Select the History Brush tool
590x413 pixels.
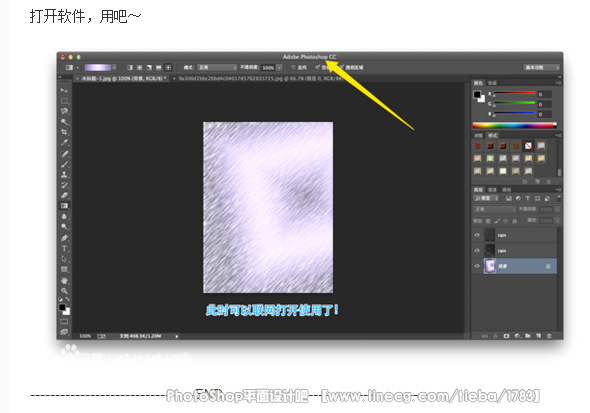pyautogui.click(x=64, y=185)
